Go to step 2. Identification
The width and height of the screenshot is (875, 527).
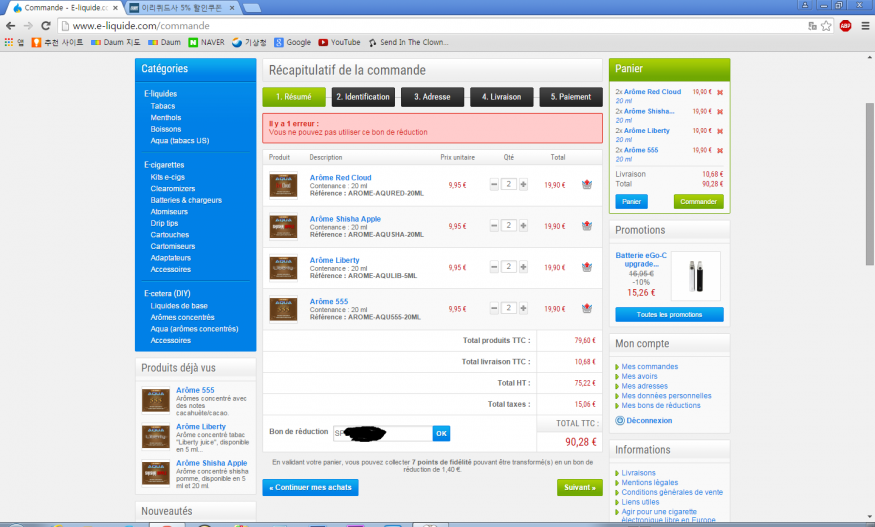click(x=362, y=97)
